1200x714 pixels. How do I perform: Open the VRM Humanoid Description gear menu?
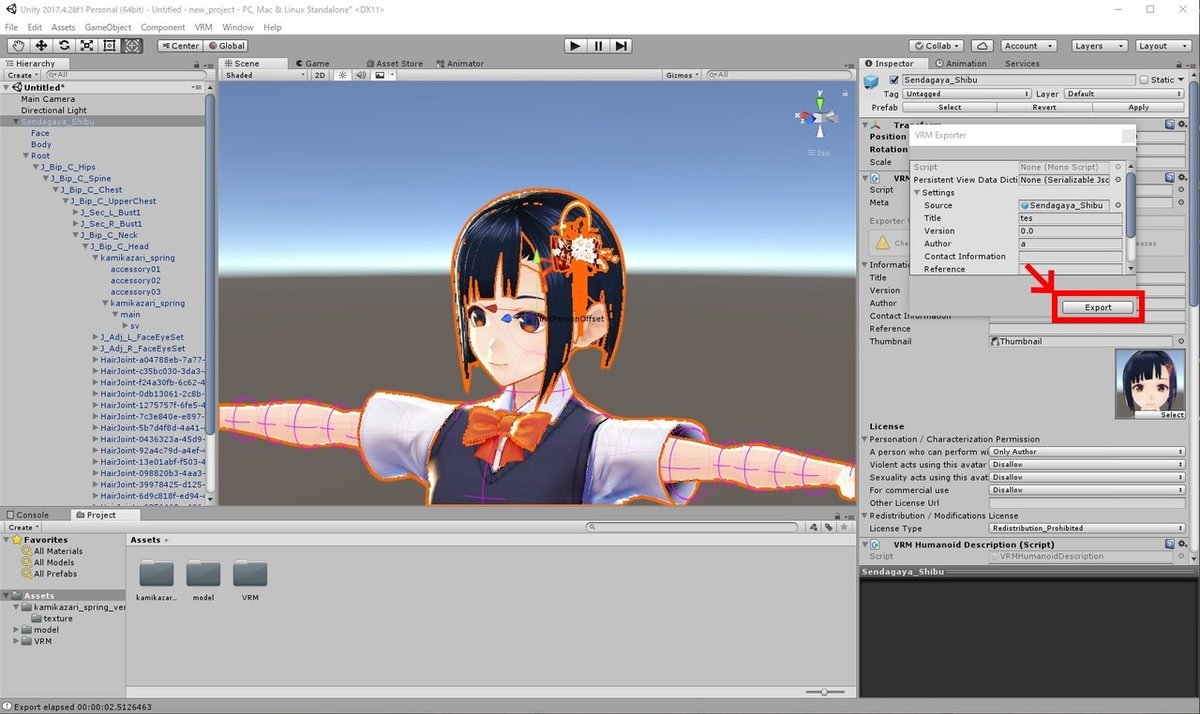[x=1182, y=544]
